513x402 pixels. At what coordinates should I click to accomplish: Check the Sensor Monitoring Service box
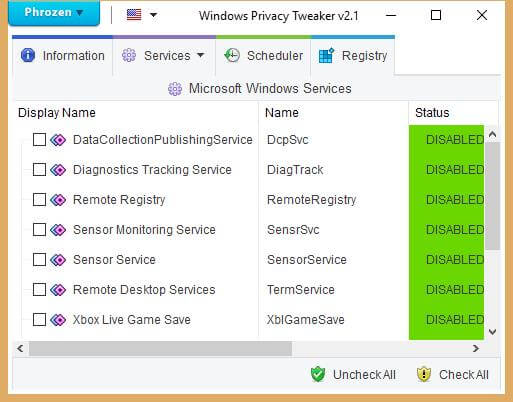39,230
